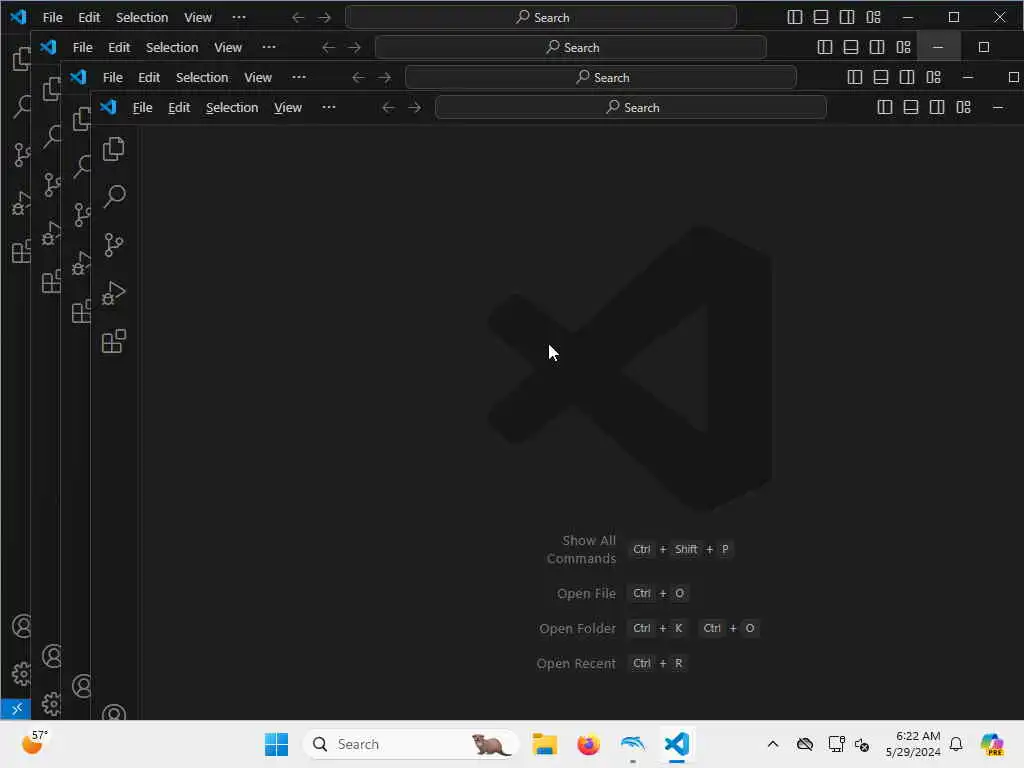The height and width of the screenshot is (768, 1024).
Task: Open File Explorer from taskbar
Action: 544,744
